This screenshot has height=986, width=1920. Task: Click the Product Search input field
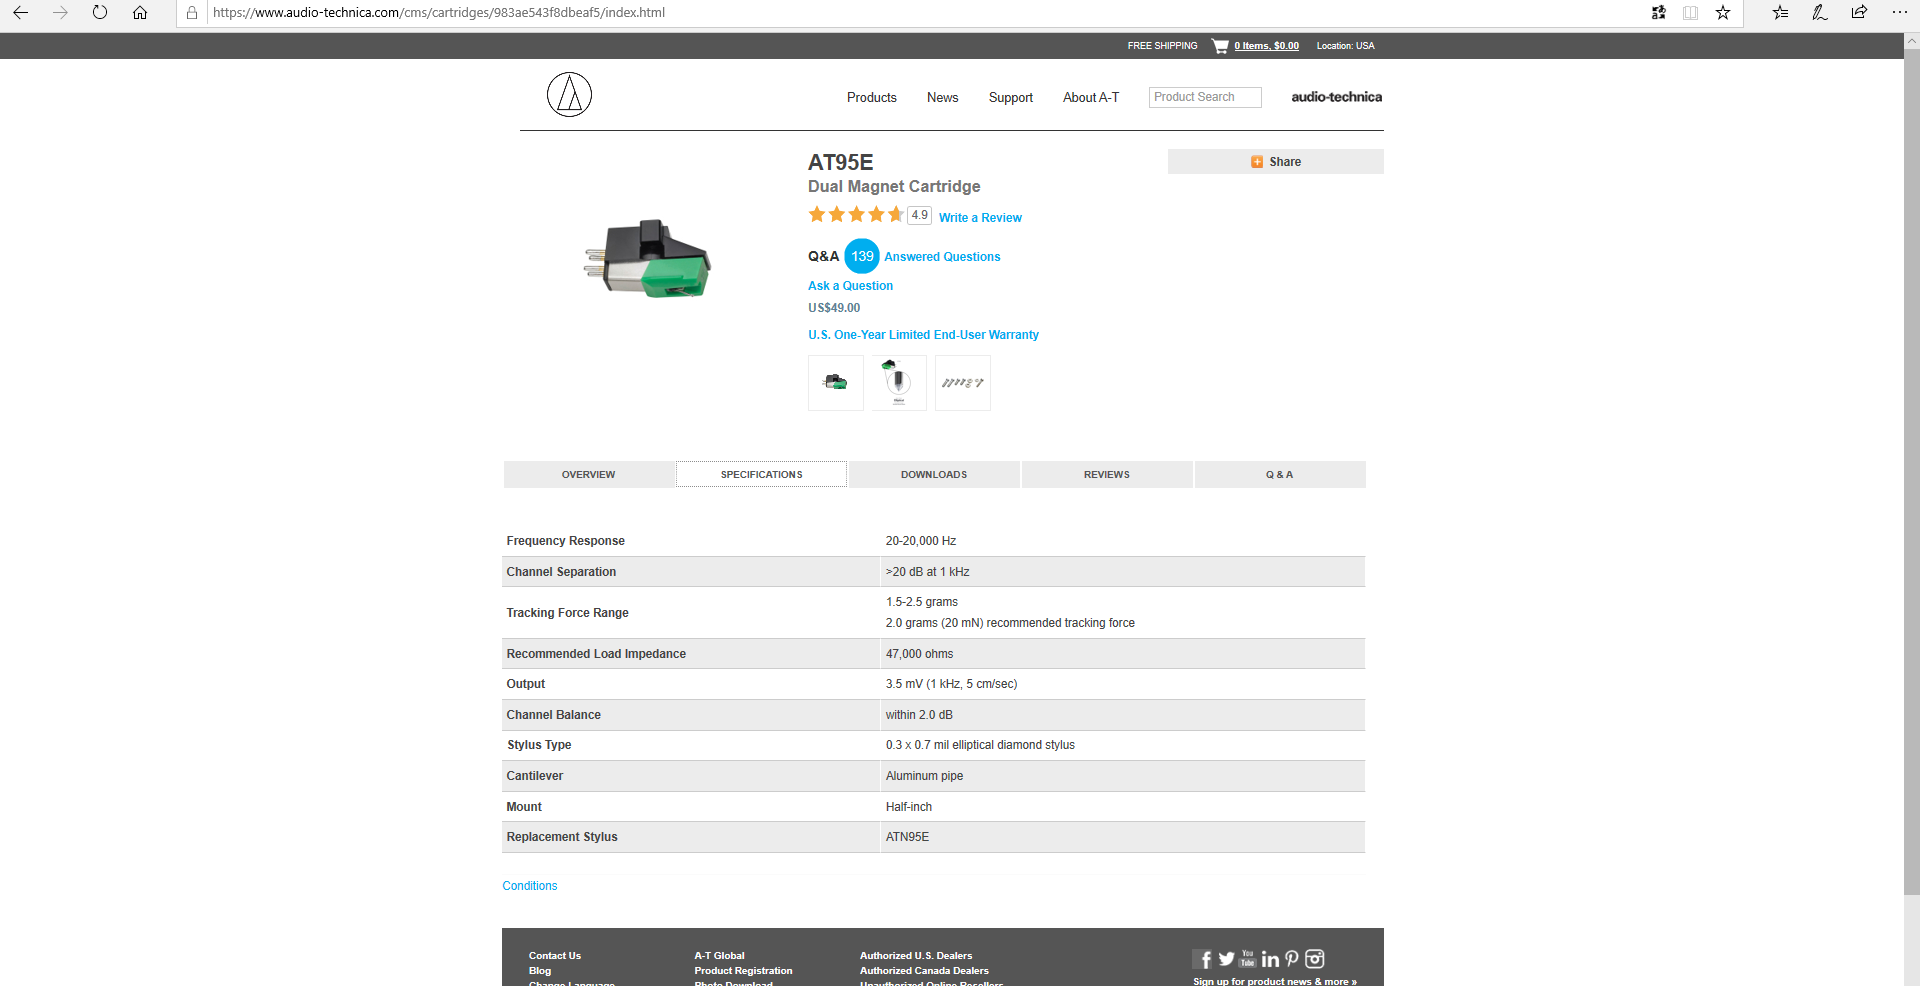(1204, 97)
